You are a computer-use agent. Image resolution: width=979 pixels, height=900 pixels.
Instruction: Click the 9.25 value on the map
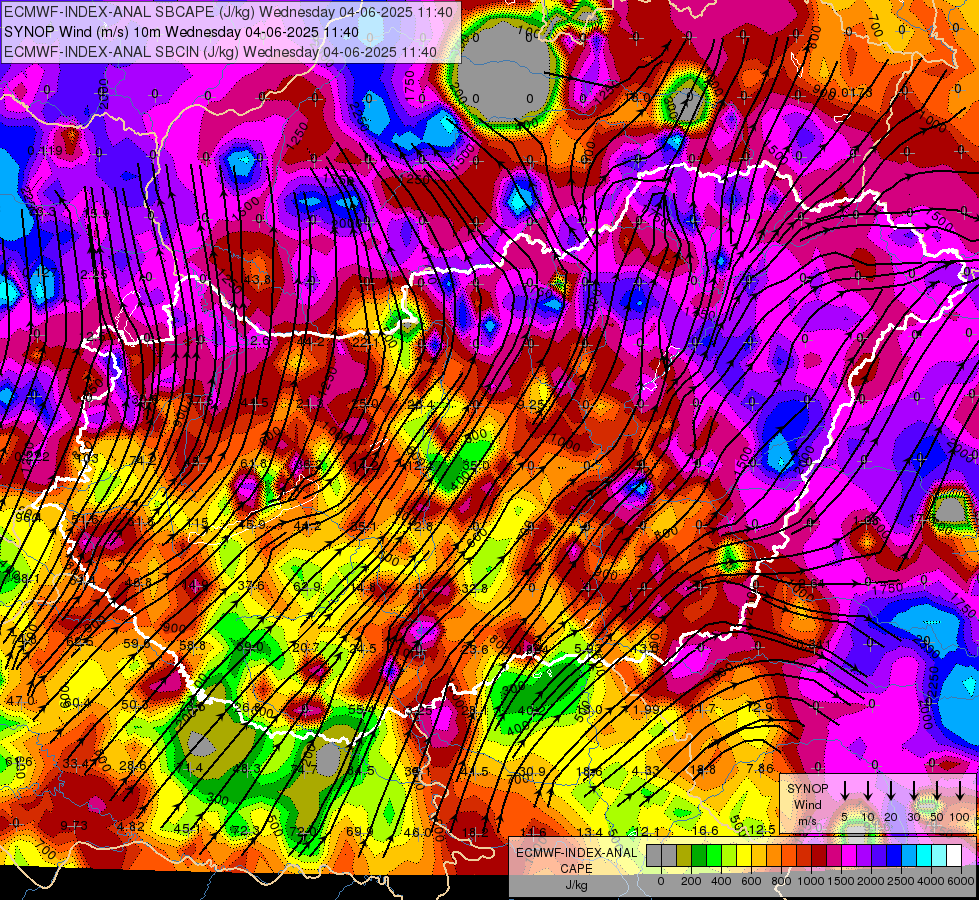(531, 404)
